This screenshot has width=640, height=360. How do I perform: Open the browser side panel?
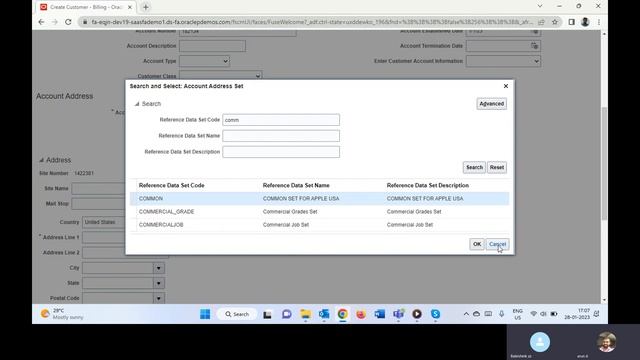pyautogui.click(x=571, y=22)
